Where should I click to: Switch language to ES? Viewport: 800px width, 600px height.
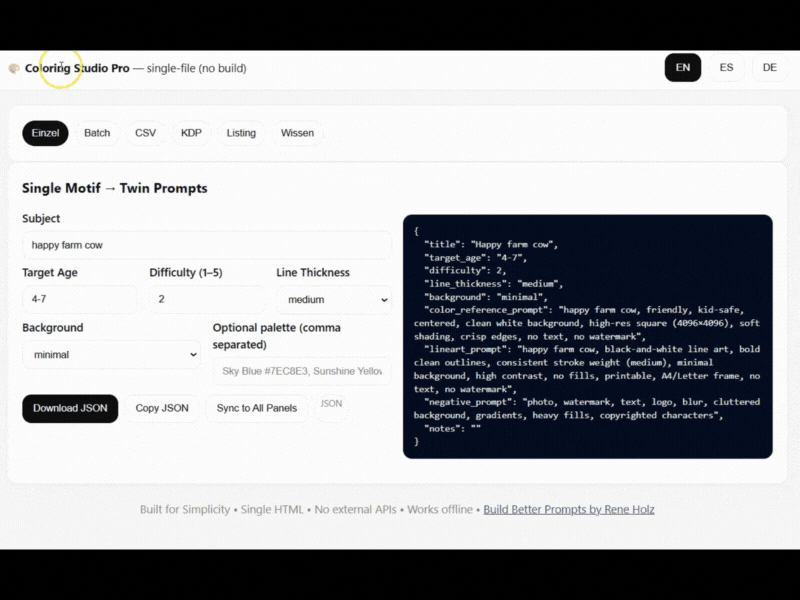click(726, 67)
